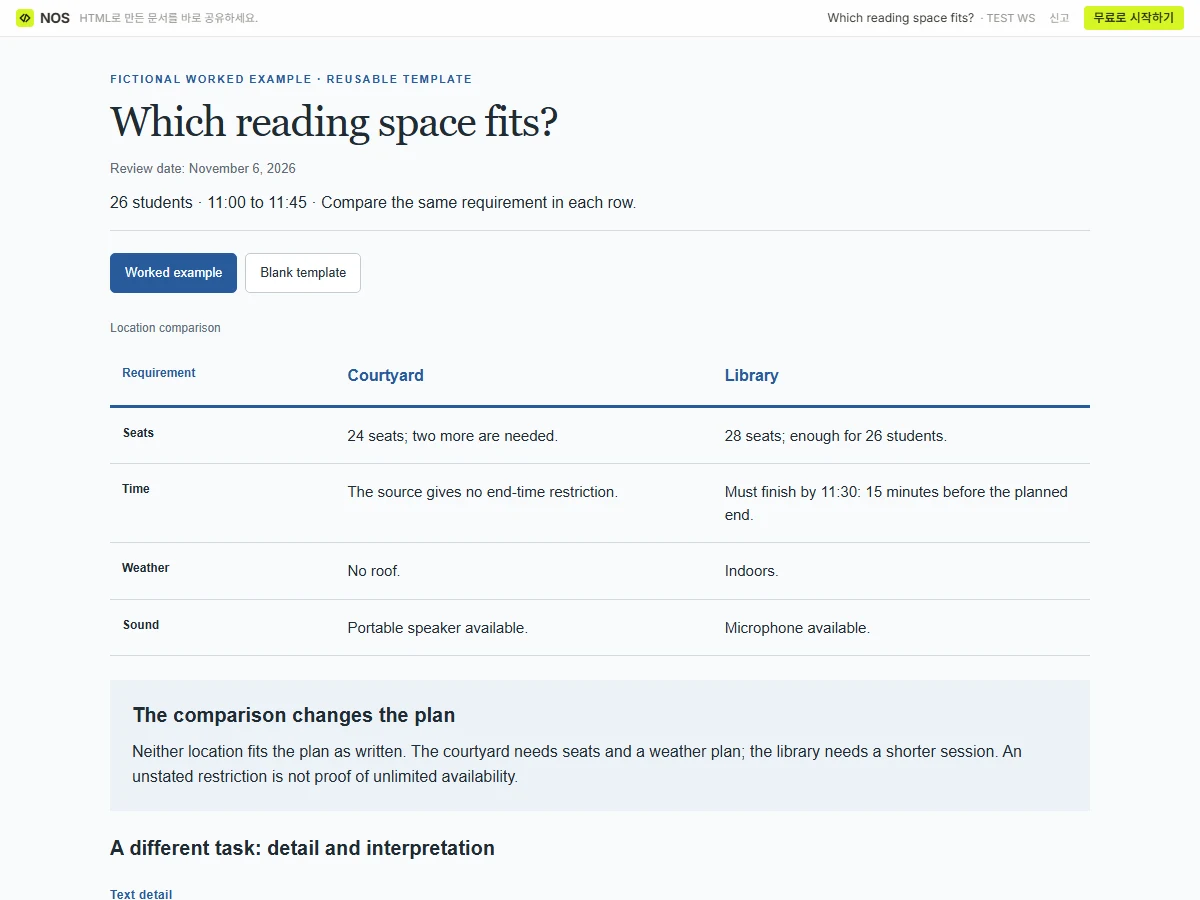Click the 'Review date: November 6, 2026' line
Screen dimensions: 1200x900
coord(203,169)
